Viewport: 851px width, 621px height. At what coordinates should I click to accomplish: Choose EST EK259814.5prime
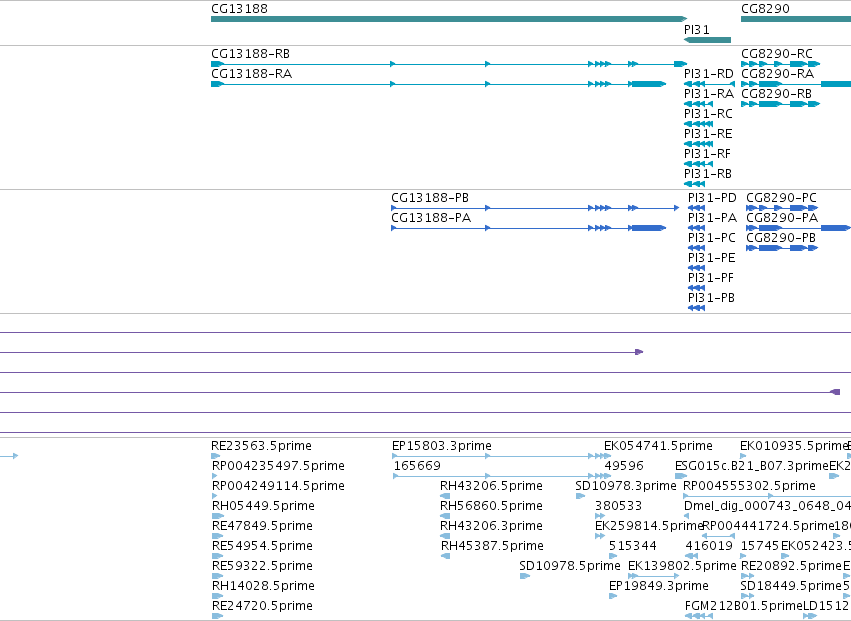649,527
